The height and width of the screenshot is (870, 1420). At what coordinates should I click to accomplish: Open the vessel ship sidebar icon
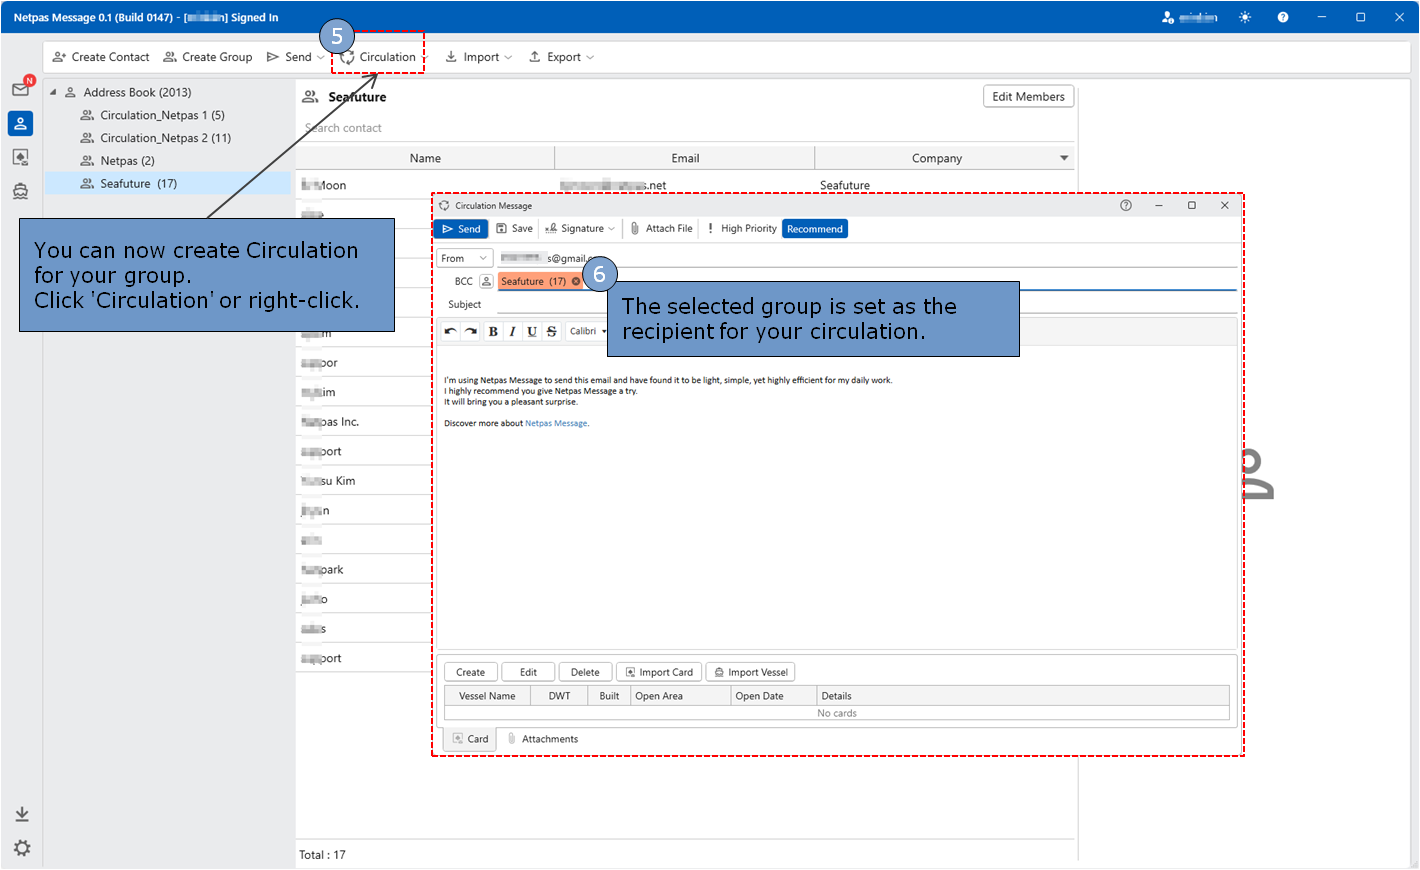[x=20, y=191]
